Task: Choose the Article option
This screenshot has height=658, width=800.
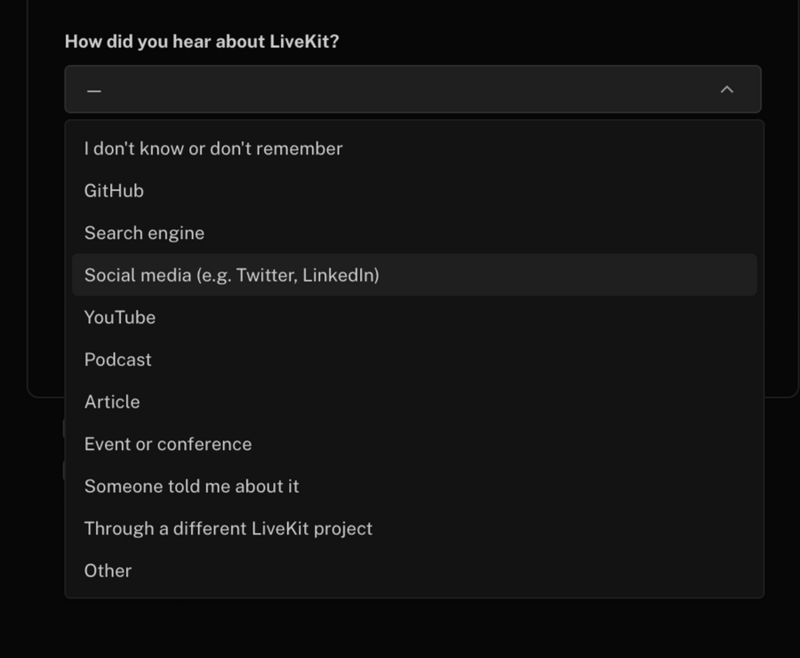Action: [x=112, y=401]
